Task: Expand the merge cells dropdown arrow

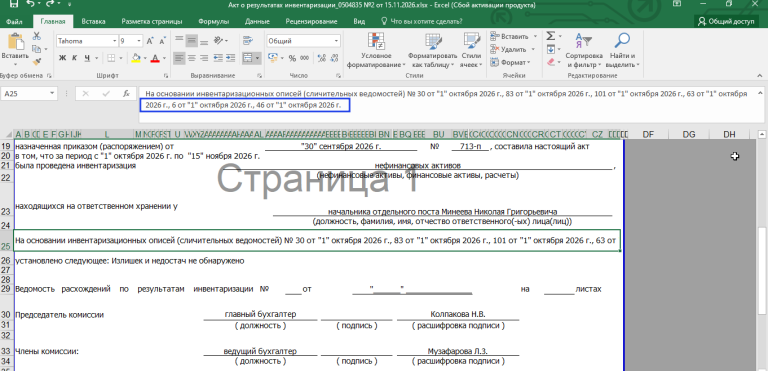Action: [x=258, y=58]
